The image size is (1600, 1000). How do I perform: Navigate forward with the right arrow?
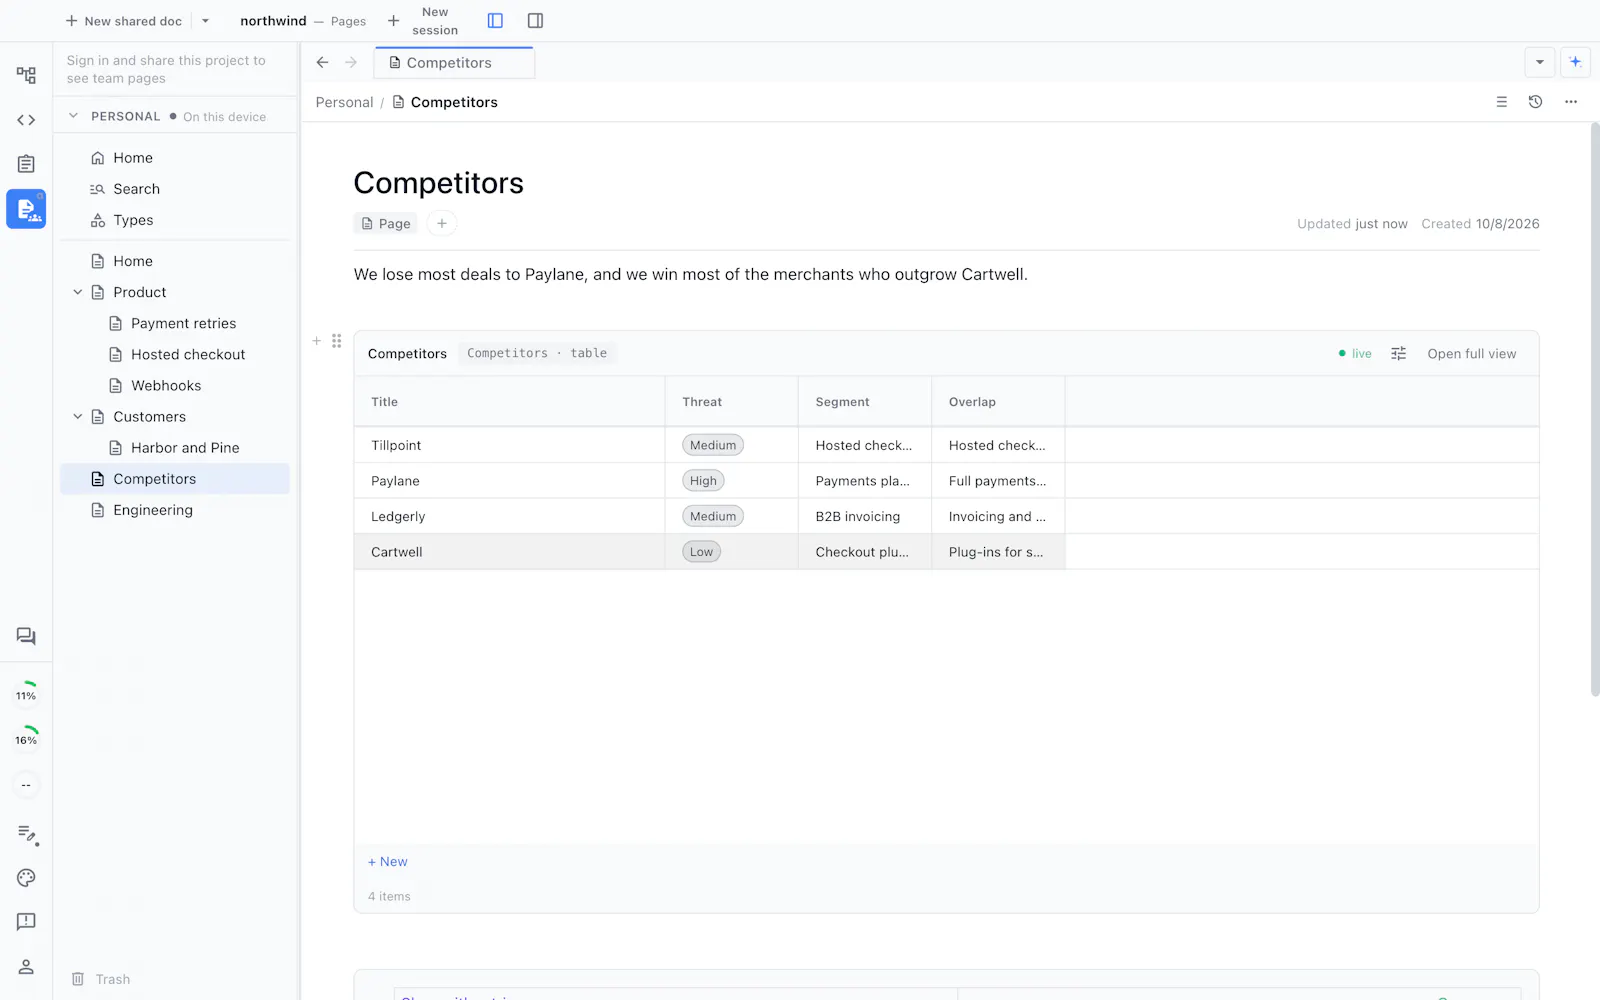tap(351, 62)
